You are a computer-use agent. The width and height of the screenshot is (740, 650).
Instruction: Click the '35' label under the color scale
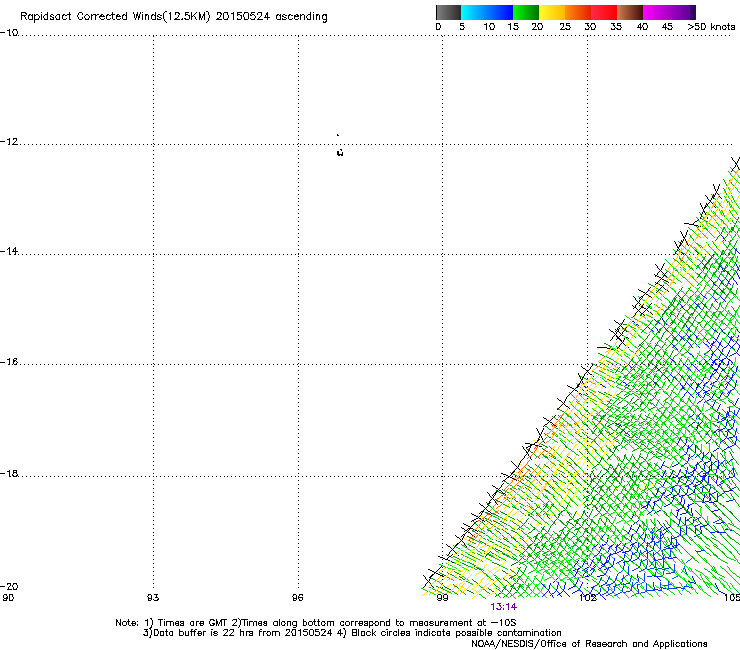coord(616,27)
